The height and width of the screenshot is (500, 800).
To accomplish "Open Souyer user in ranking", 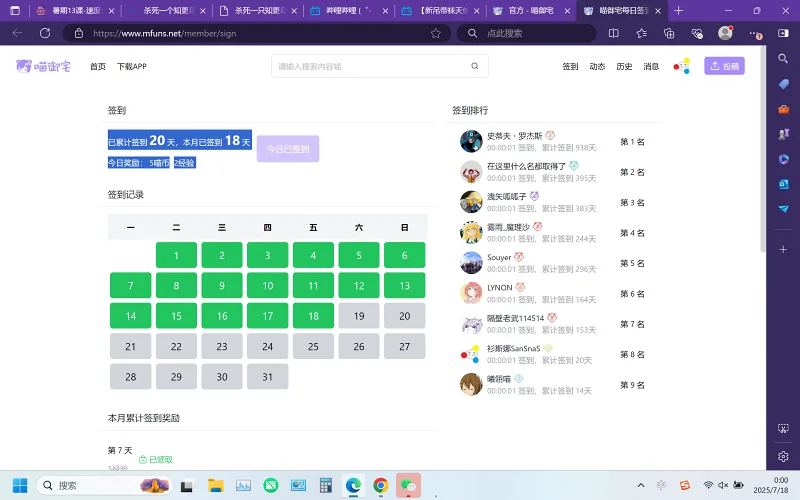I will (x=499, y=258).
